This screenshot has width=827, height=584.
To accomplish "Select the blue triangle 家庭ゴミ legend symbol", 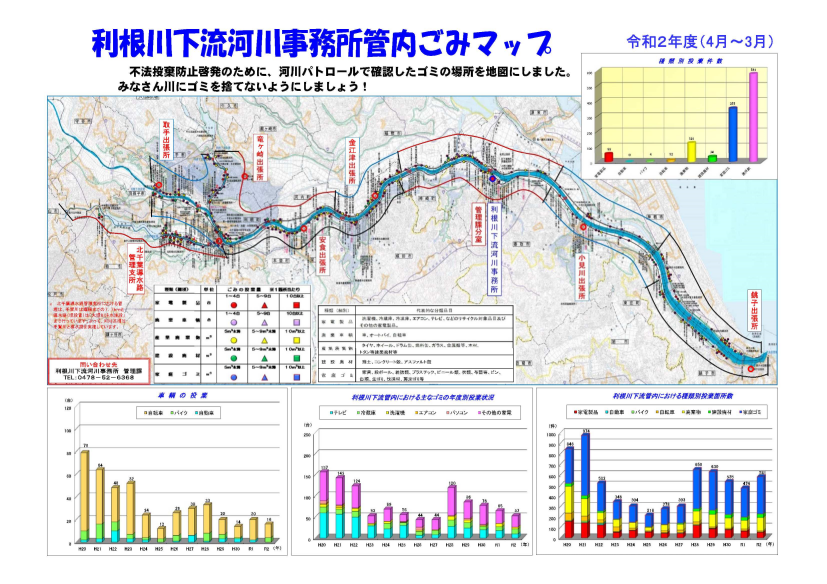I will pos(265,377).
